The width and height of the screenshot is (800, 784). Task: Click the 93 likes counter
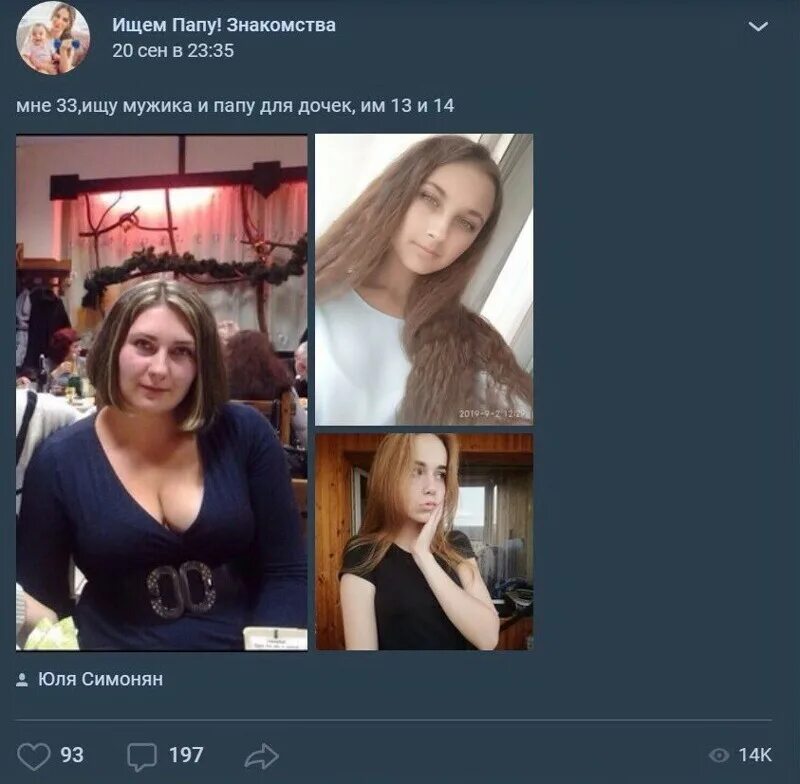pyautogui.click(x=72, y=755)
